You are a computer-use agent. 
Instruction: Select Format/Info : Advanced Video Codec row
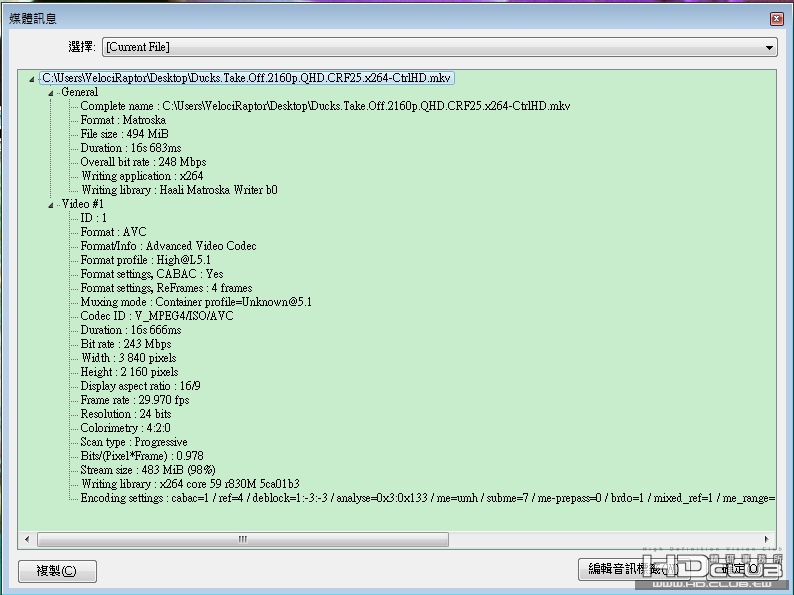click(169, 246)
